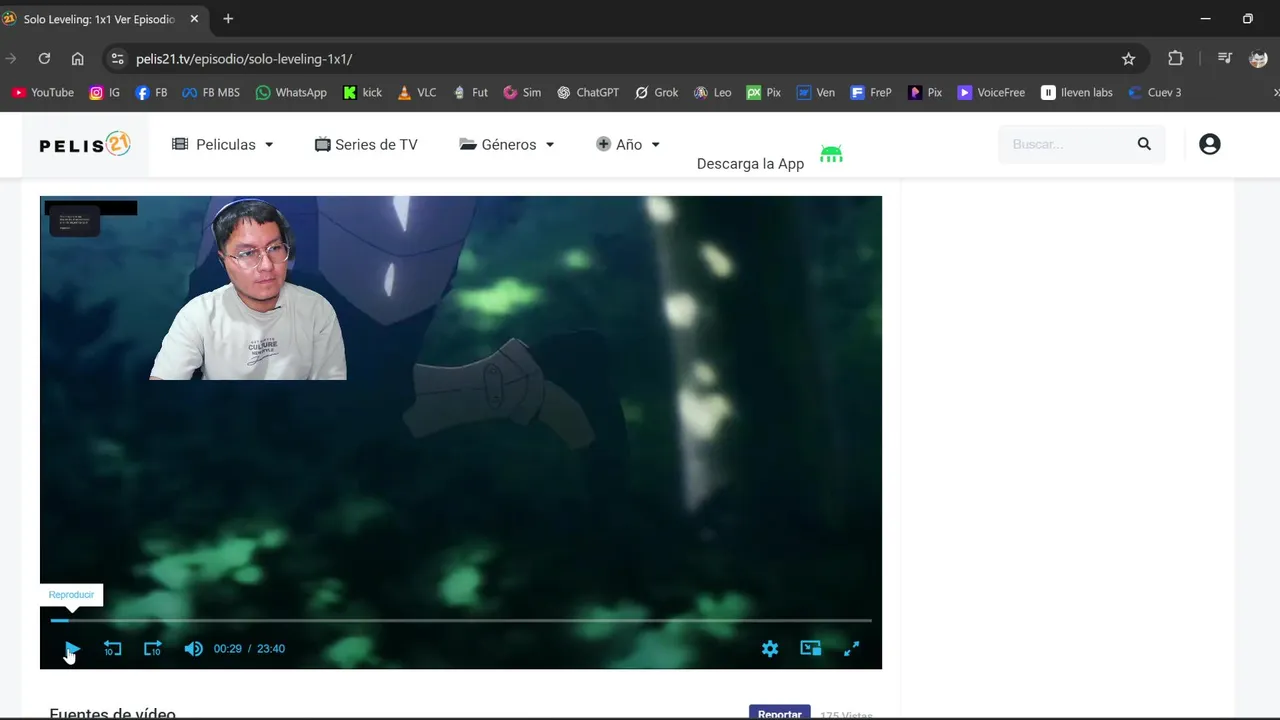Open the VoiceFree bookmark
Viewport: 1280px width, 720px height.
991,92
